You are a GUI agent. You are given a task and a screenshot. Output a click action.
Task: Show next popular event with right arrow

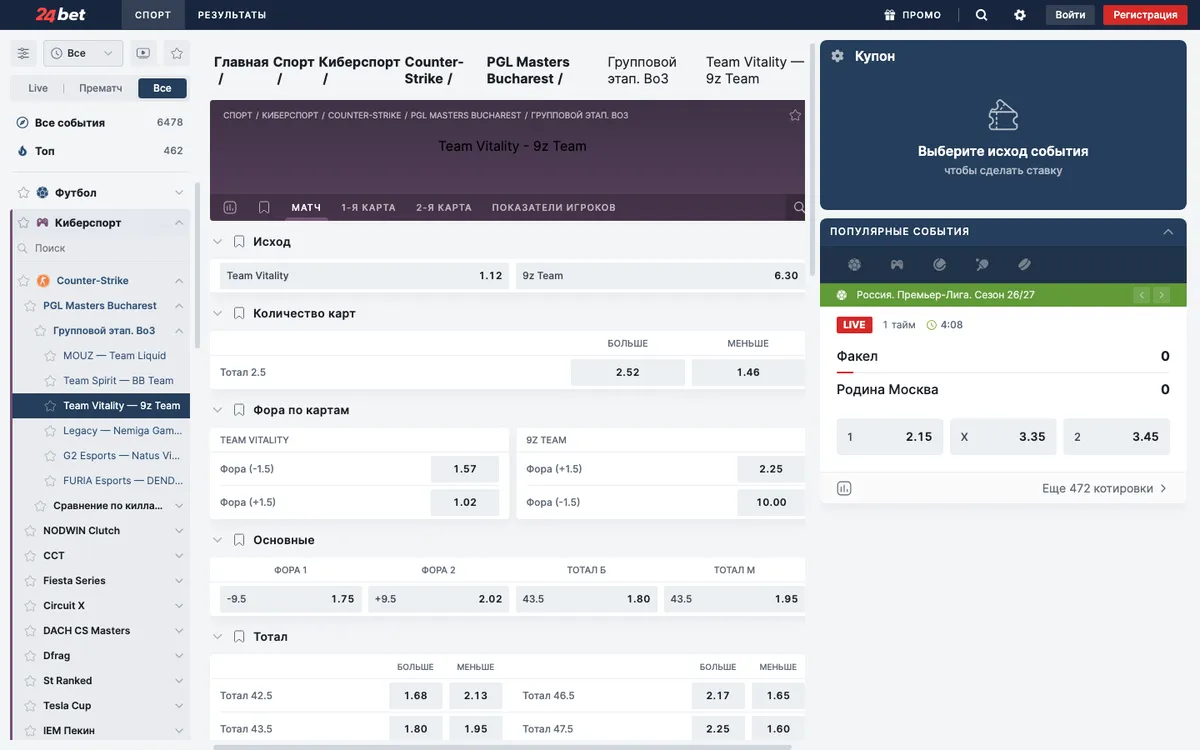[x=1161, y=295]
